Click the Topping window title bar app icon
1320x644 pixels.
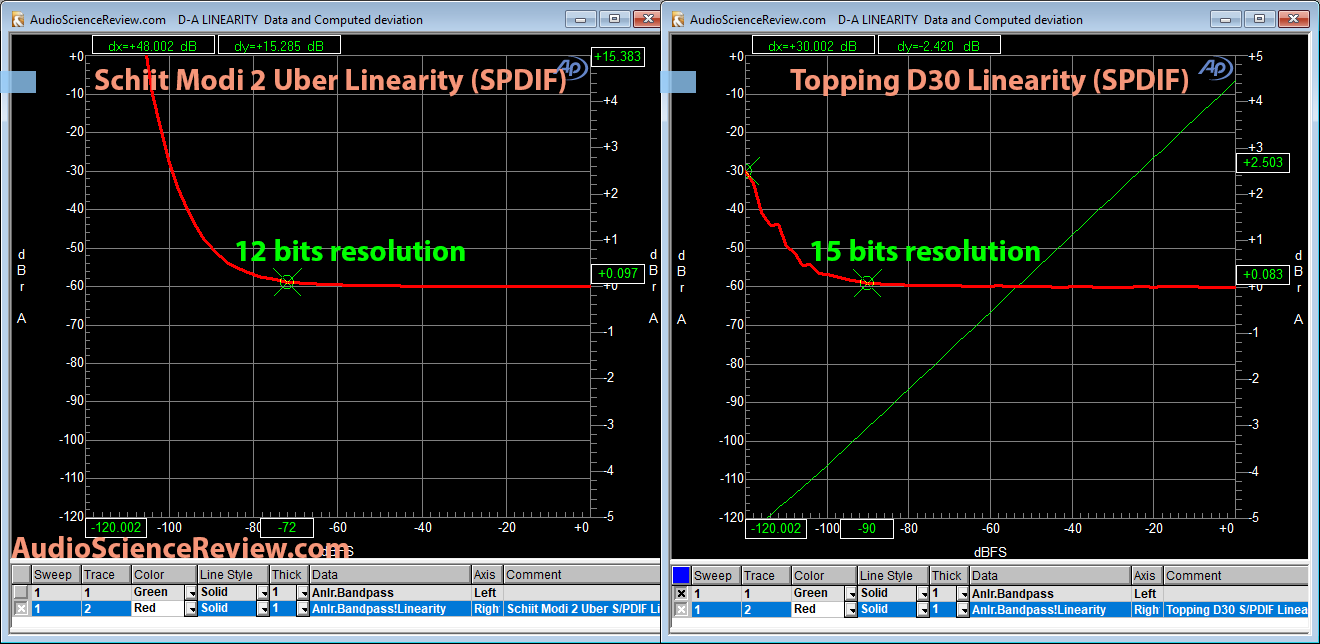tap(677, 19)
